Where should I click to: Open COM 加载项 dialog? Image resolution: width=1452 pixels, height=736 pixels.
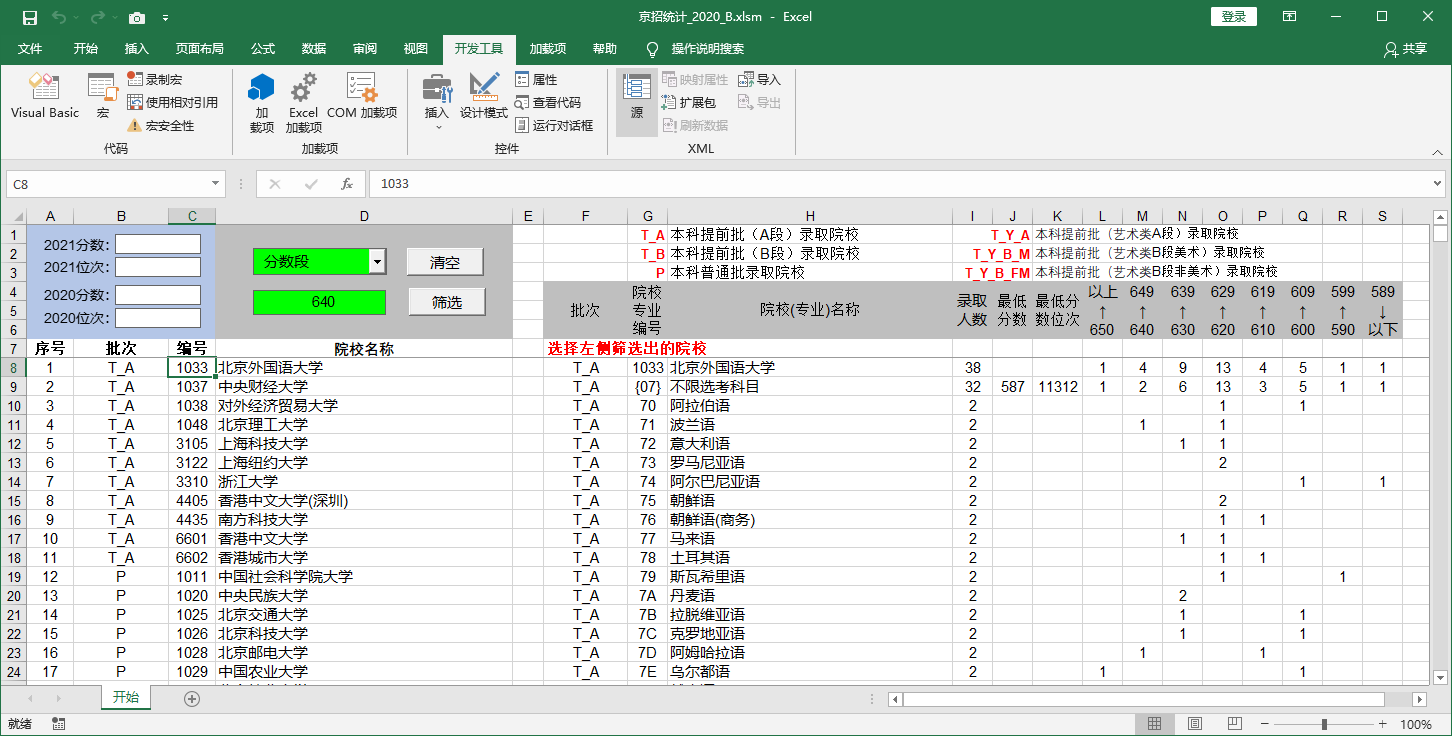(362, 97)
